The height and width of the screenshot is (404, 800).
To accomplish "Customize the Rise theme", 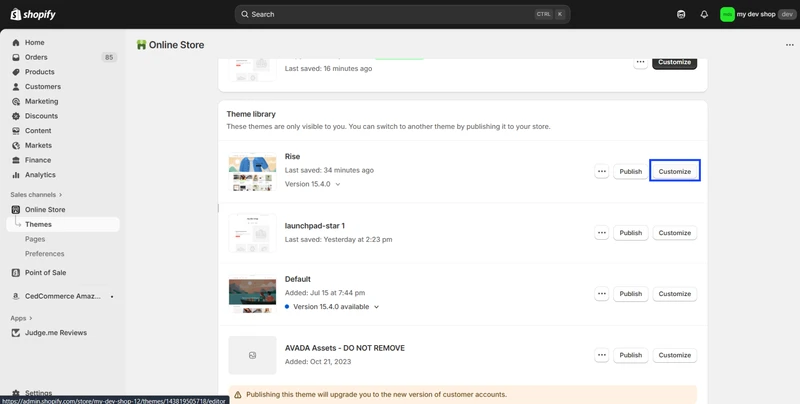I will (674, 171).
